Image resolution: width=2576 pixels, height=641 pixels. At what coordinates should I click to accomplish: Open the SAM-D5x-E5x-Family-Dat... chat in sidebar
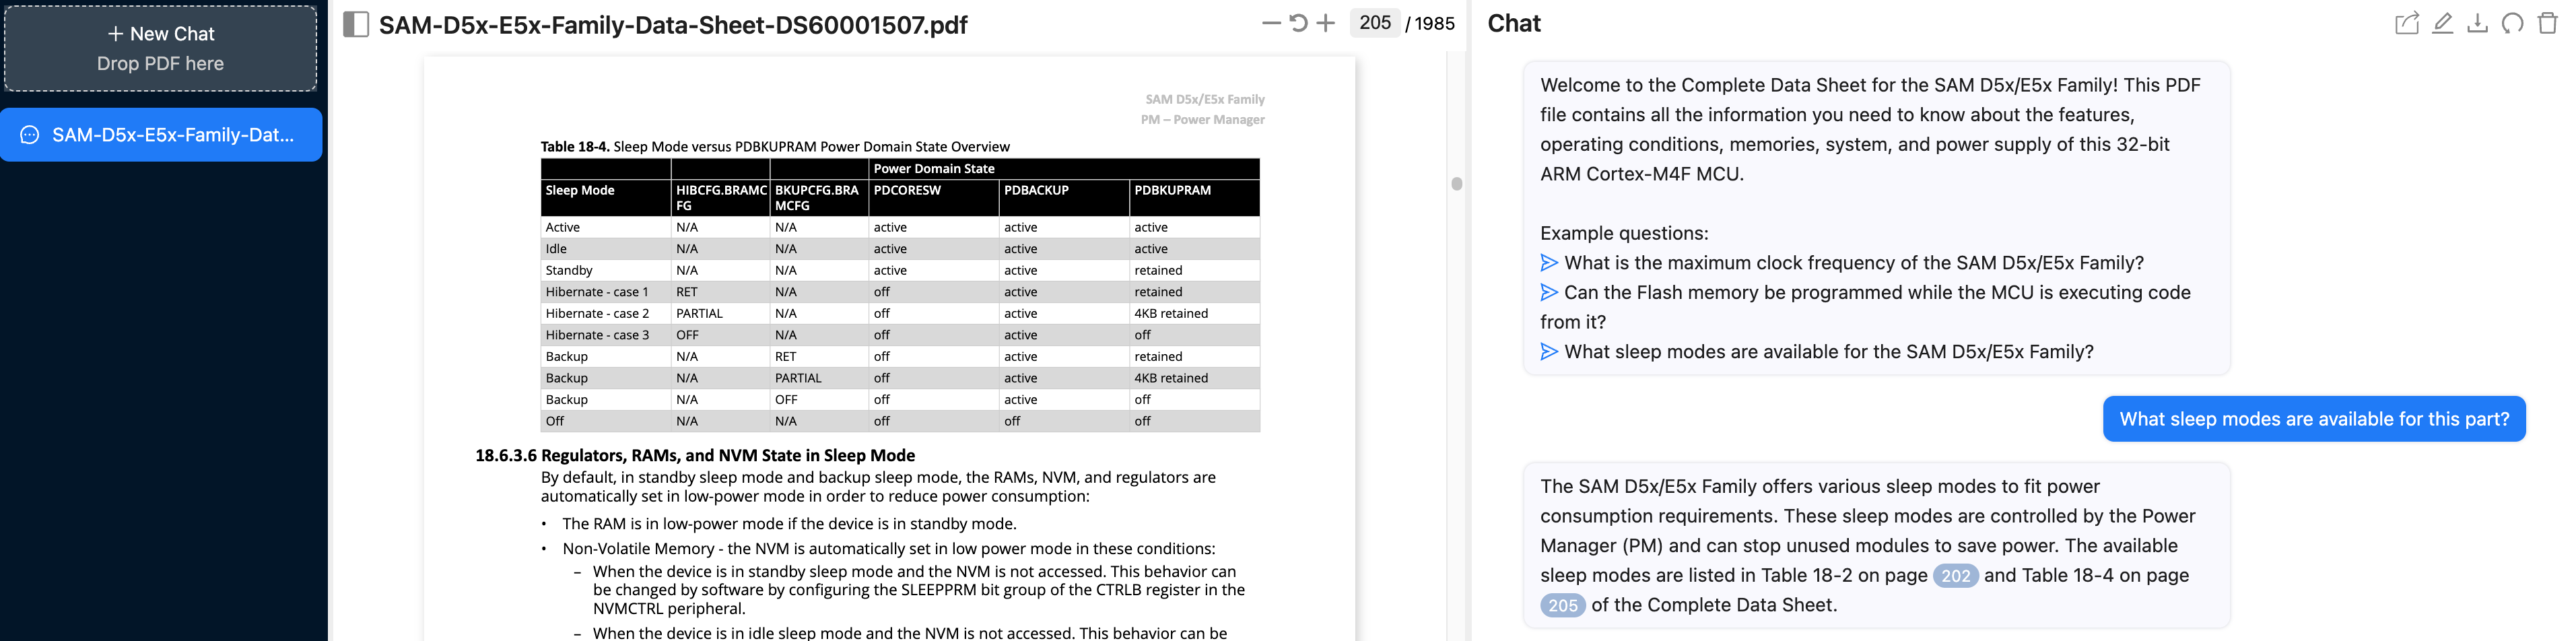coord(172,135)
